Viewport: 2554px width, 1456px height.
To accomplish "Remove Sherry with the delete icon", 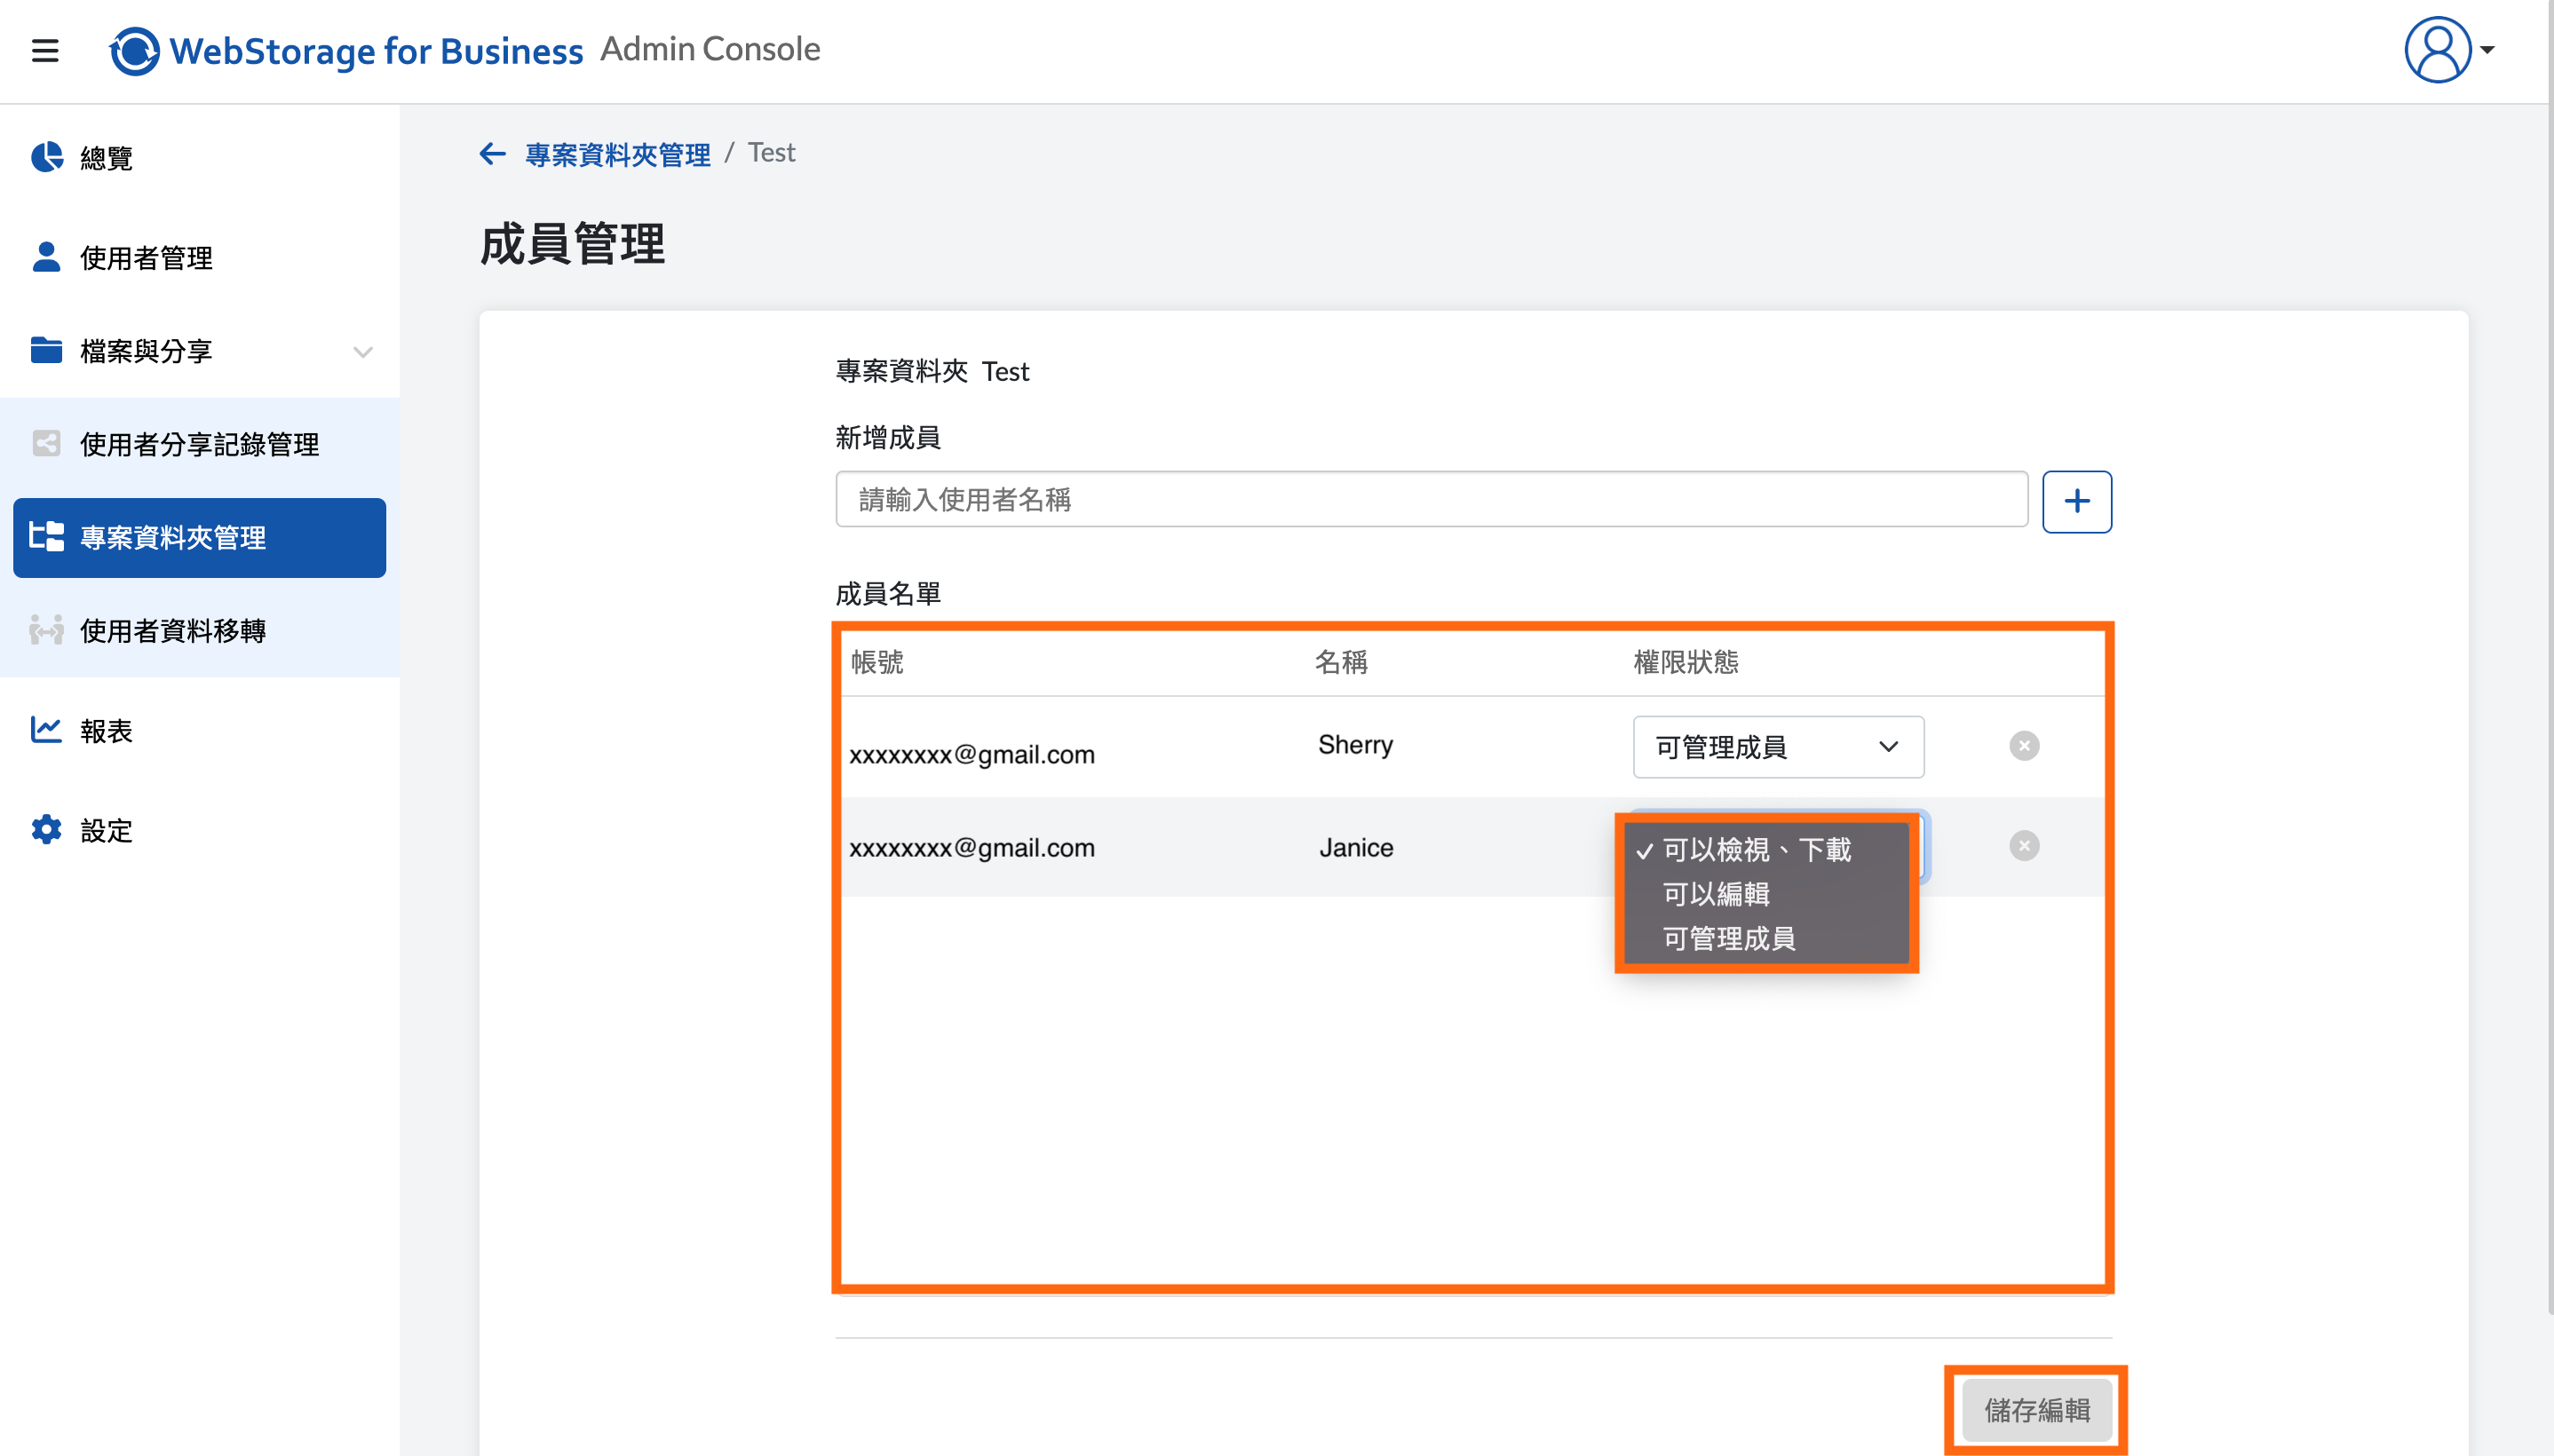I will [2024, 745].
